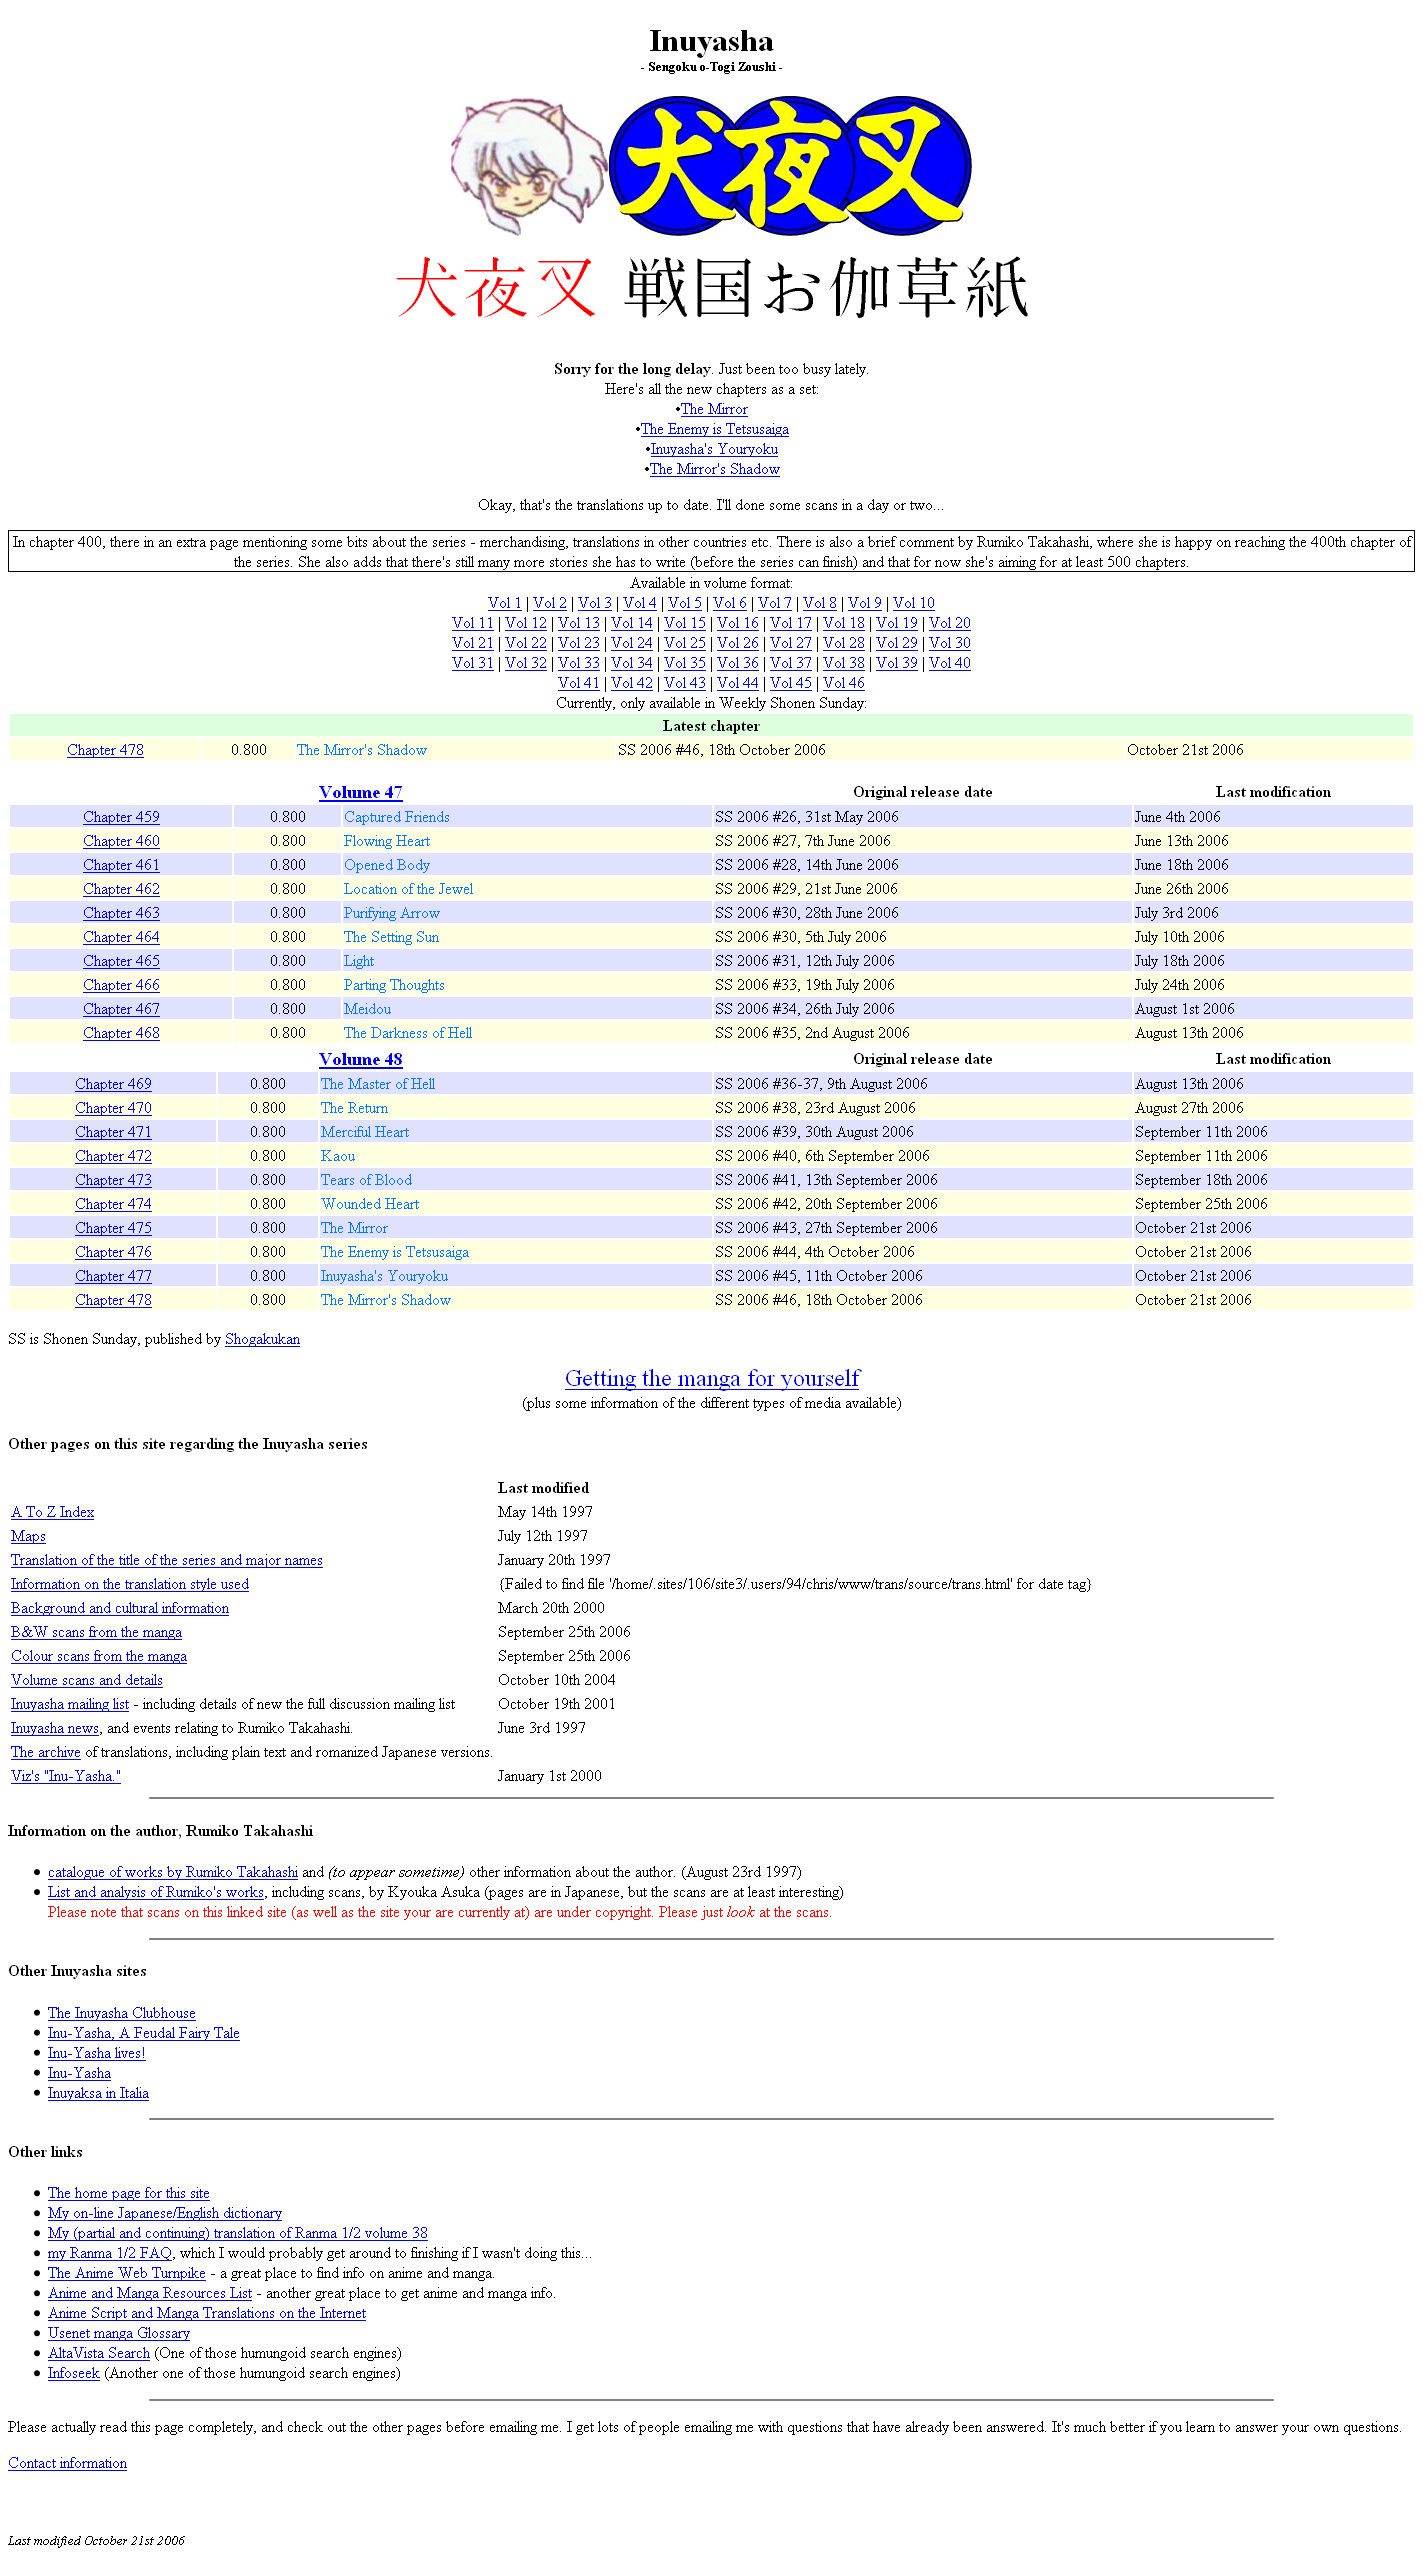Open Chapter 462
Viewport: 1423px width, 2557px height.
[121, 889]
